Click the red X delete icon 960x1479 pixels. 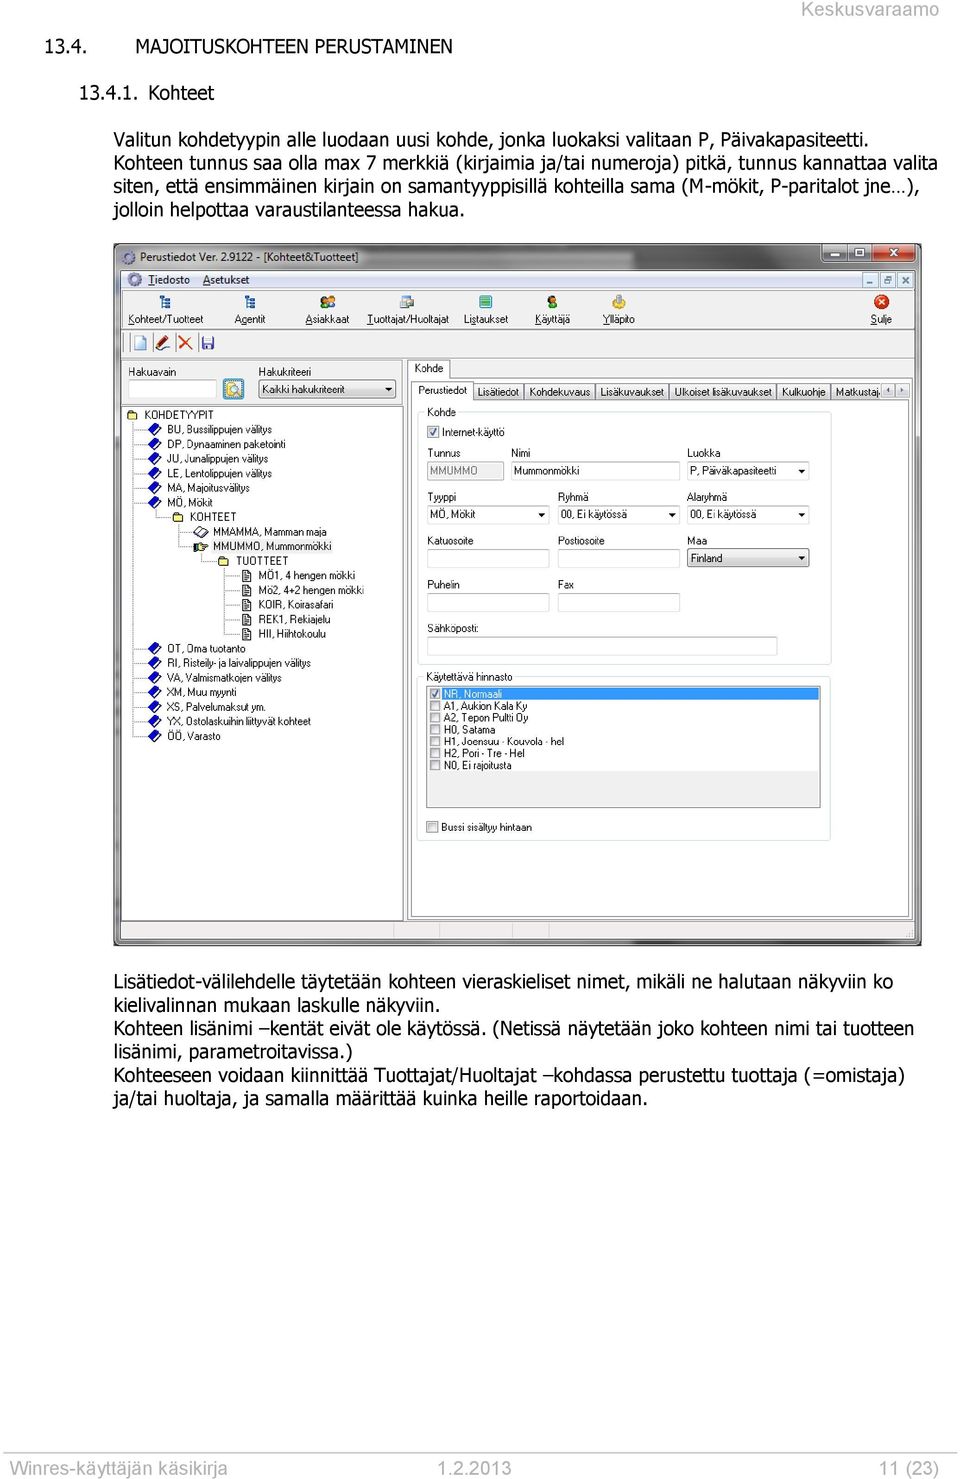185,343
